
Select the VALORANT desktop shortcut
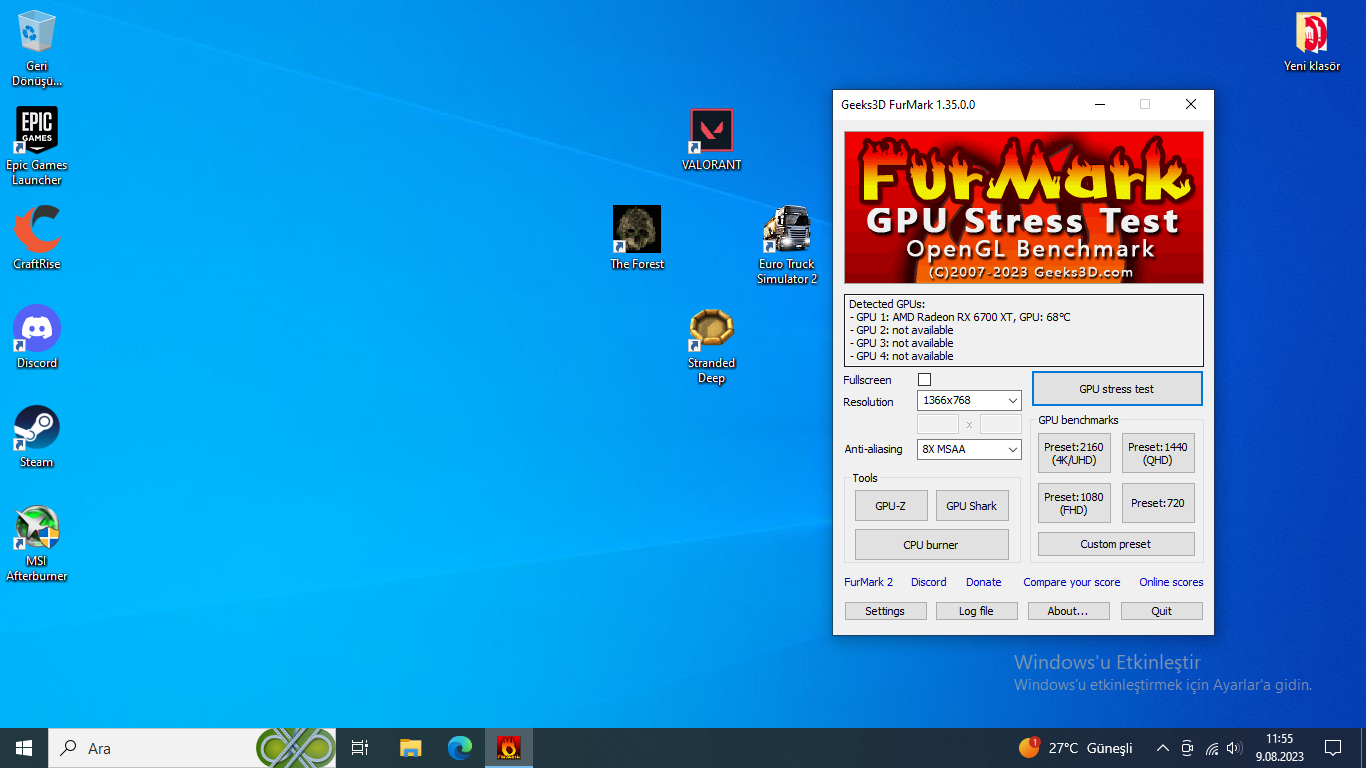[712, 140]
